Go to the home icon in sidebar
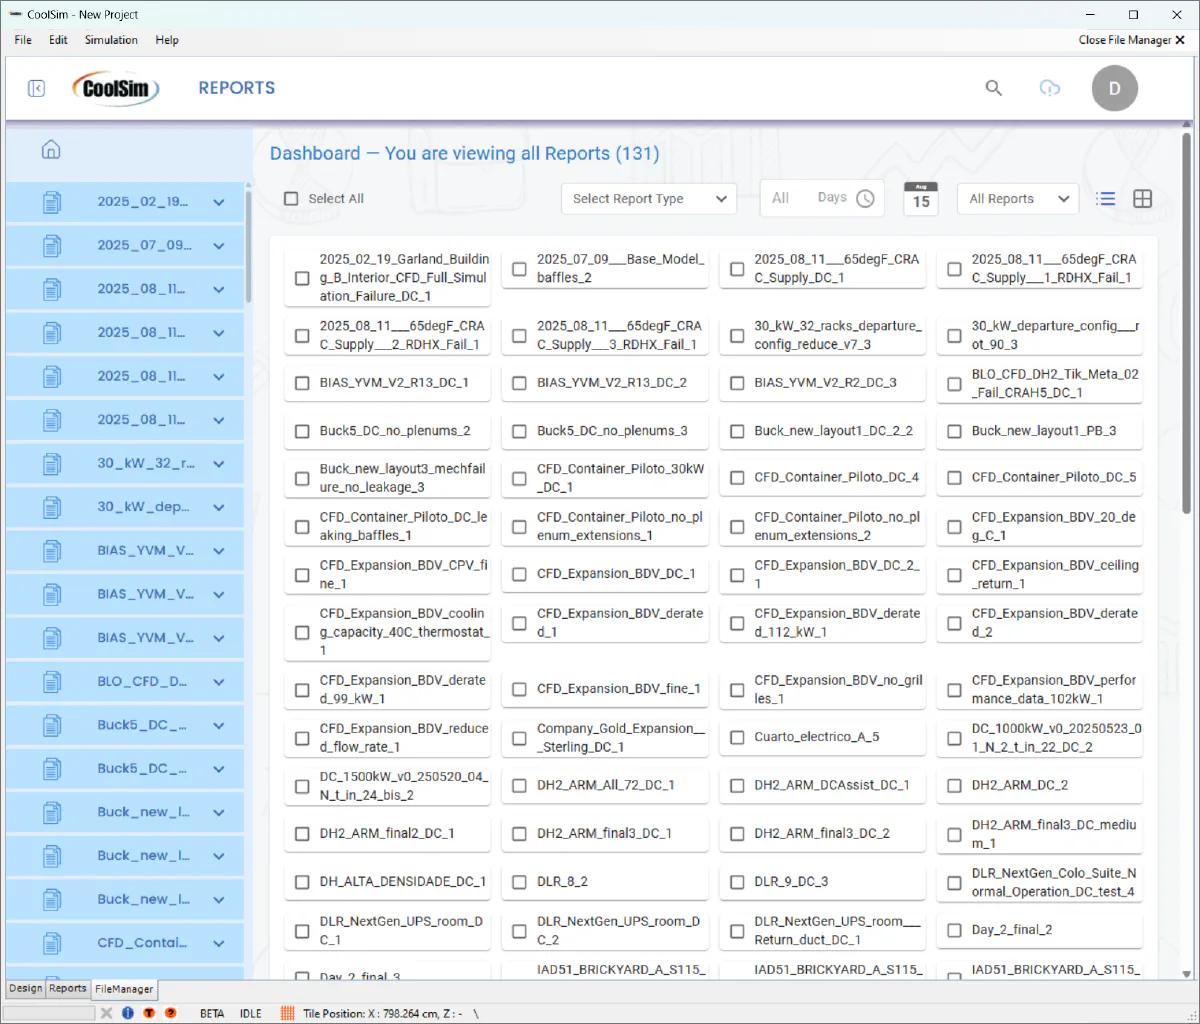1200x1024 pixels. click(51, 150)
